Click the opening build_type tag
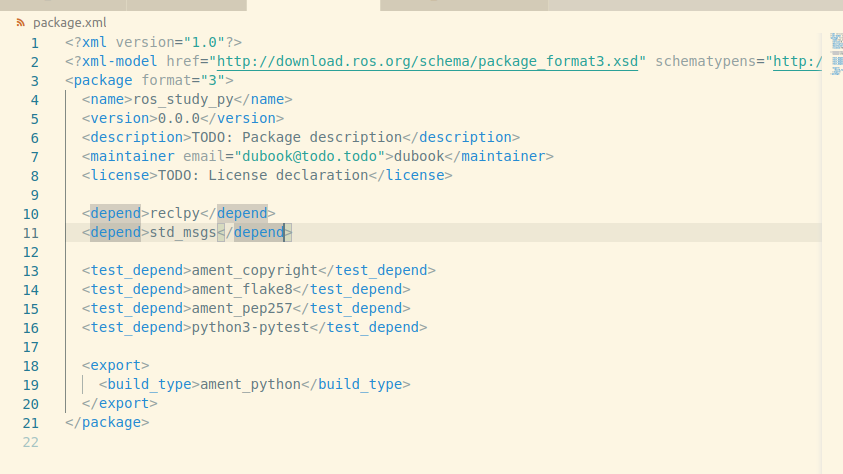 click(x=149, y=384)
